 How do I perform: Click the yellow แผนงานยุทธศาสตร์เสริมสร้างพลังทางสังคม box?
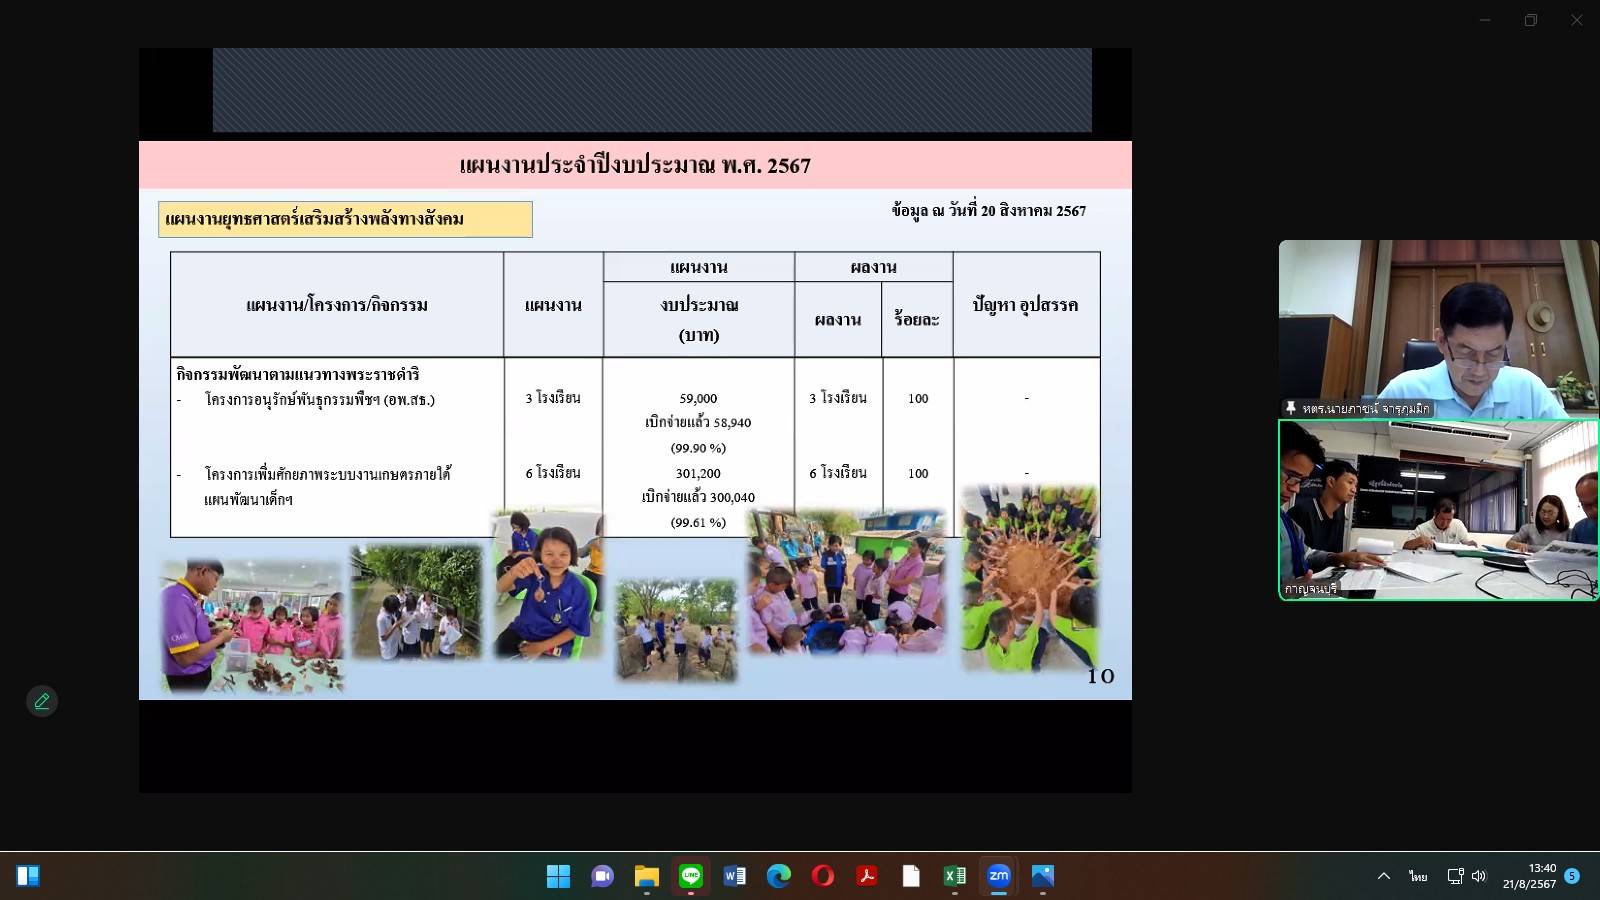345,219
